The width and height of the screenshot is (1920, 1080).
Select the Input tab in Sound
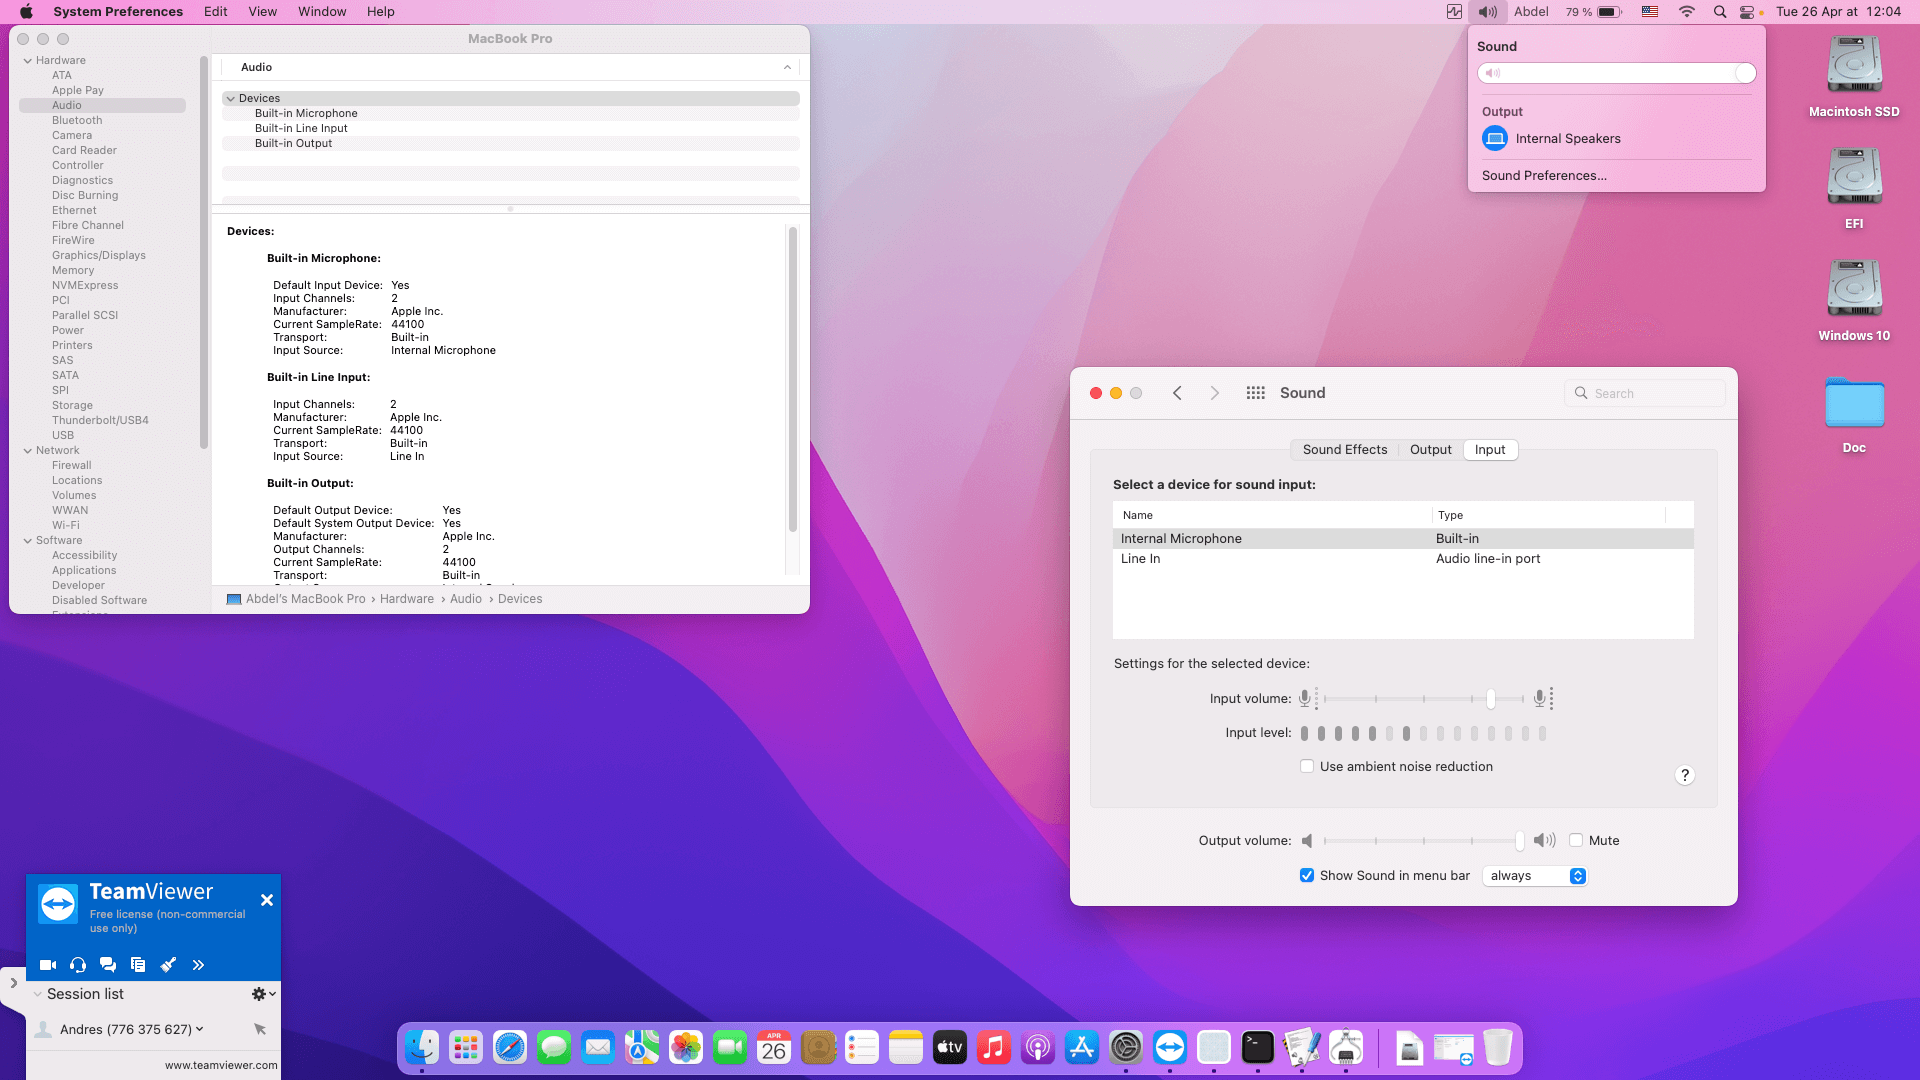(1490, 450)
